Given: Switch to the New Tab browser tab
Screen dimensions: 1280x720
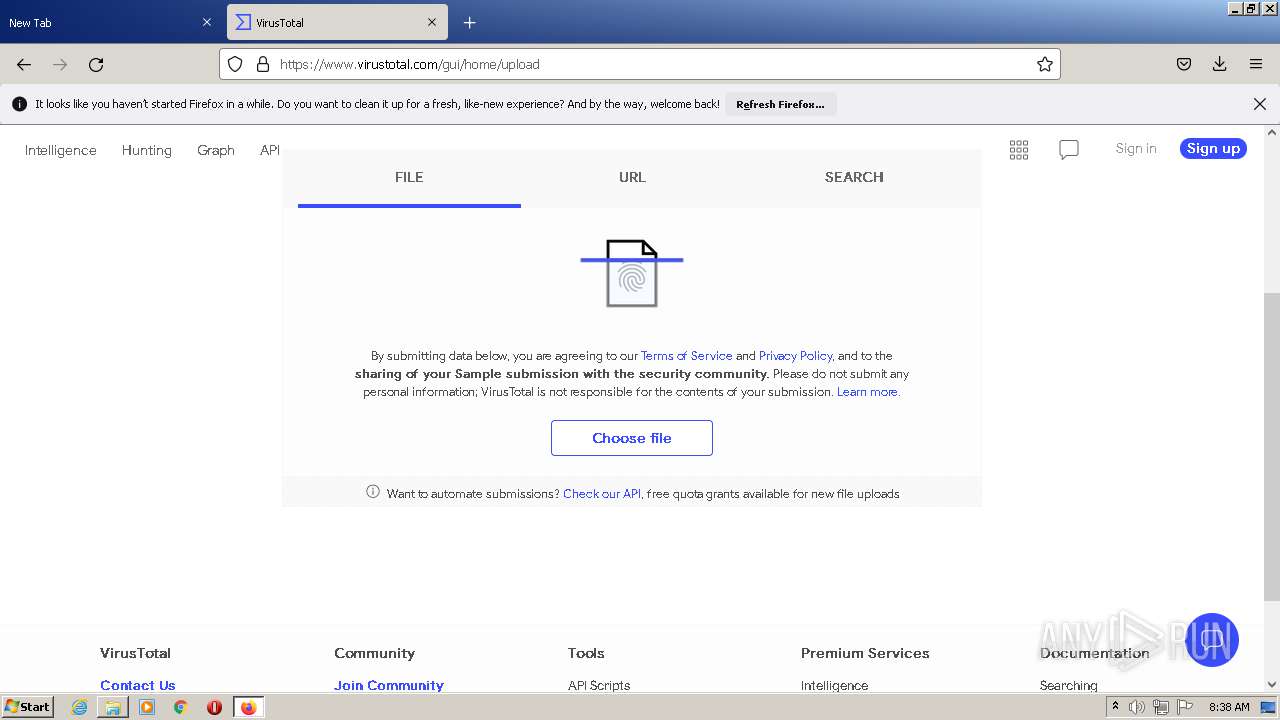Looking at the screenshot, I should click(111, 22).
